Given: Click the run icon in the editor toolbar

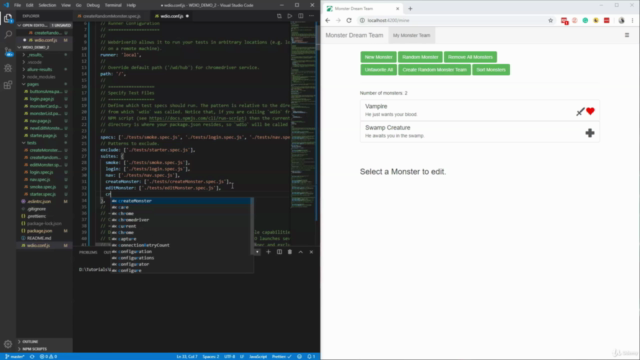Looking at the screenshot, I should (290, 16).
